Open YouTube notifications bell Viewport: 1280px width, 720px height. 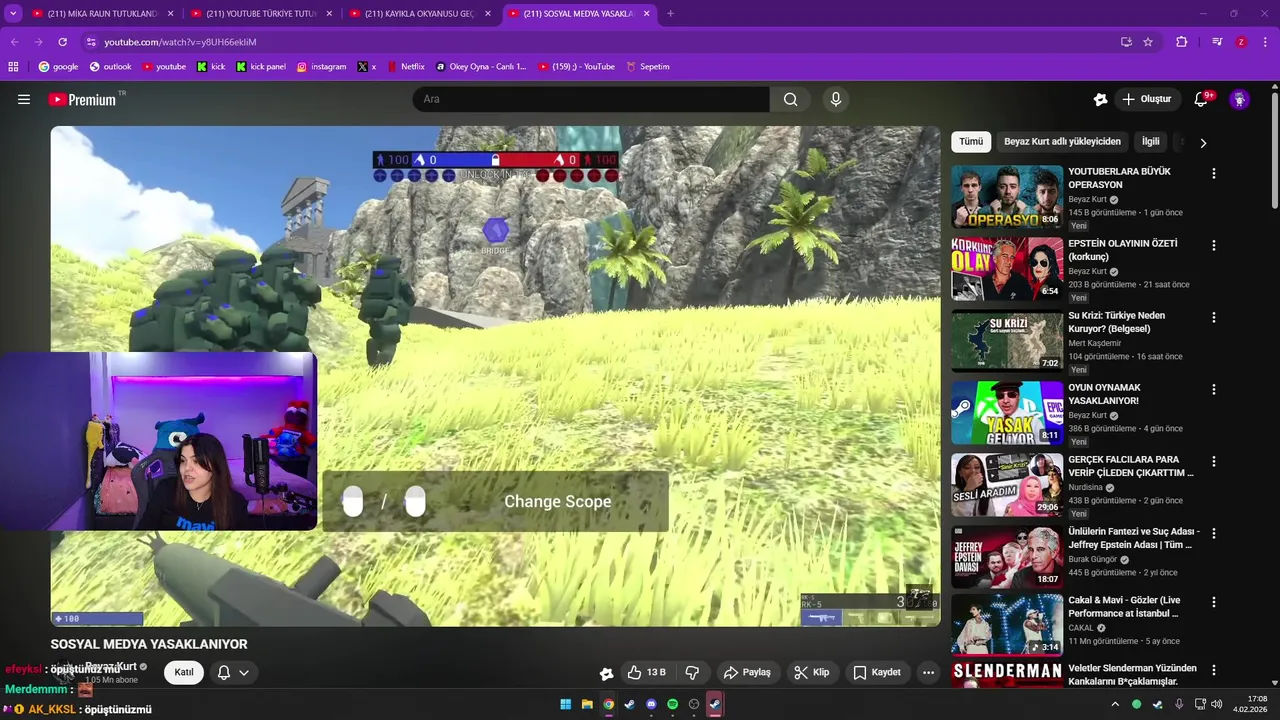coord(1201,99)
